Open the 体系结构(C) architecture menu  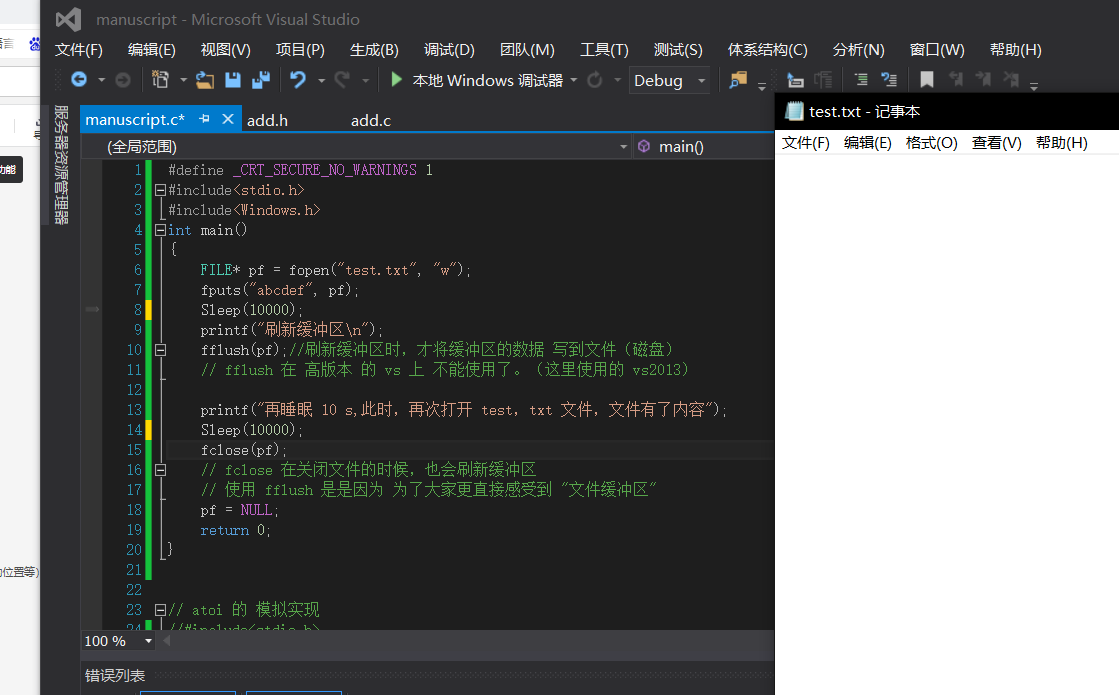tap(768, 49)
